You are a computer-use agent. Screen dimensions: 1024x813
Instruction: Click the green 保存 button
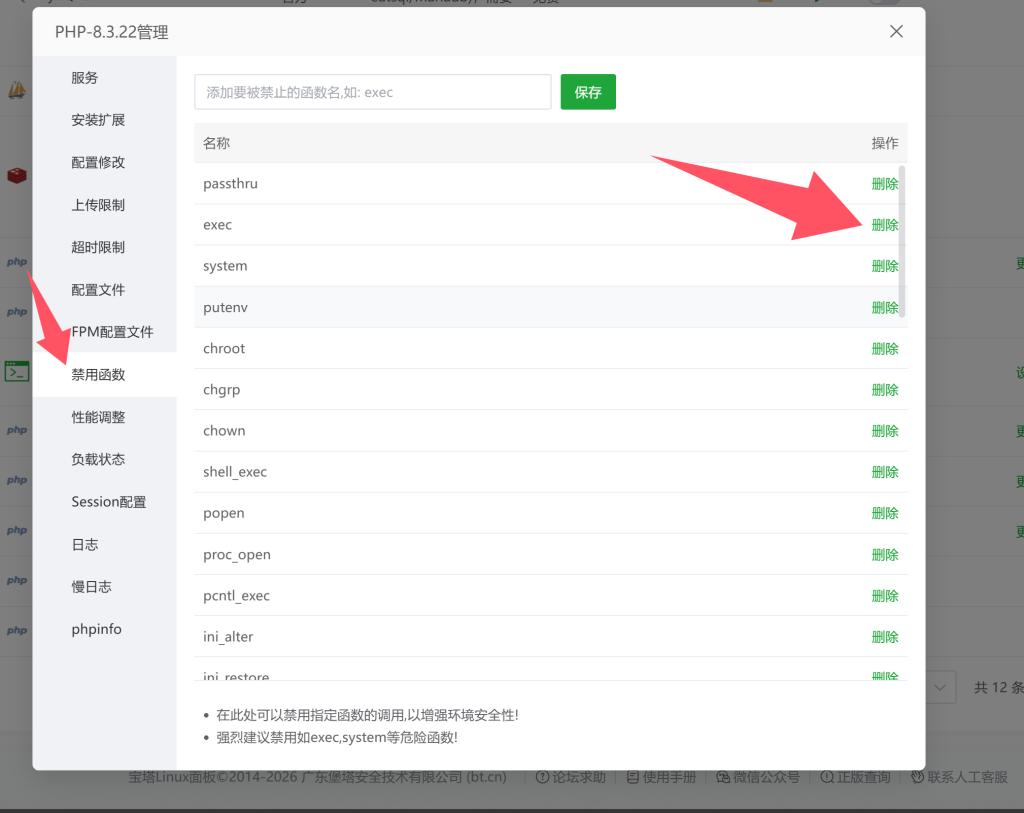(588, 92)
